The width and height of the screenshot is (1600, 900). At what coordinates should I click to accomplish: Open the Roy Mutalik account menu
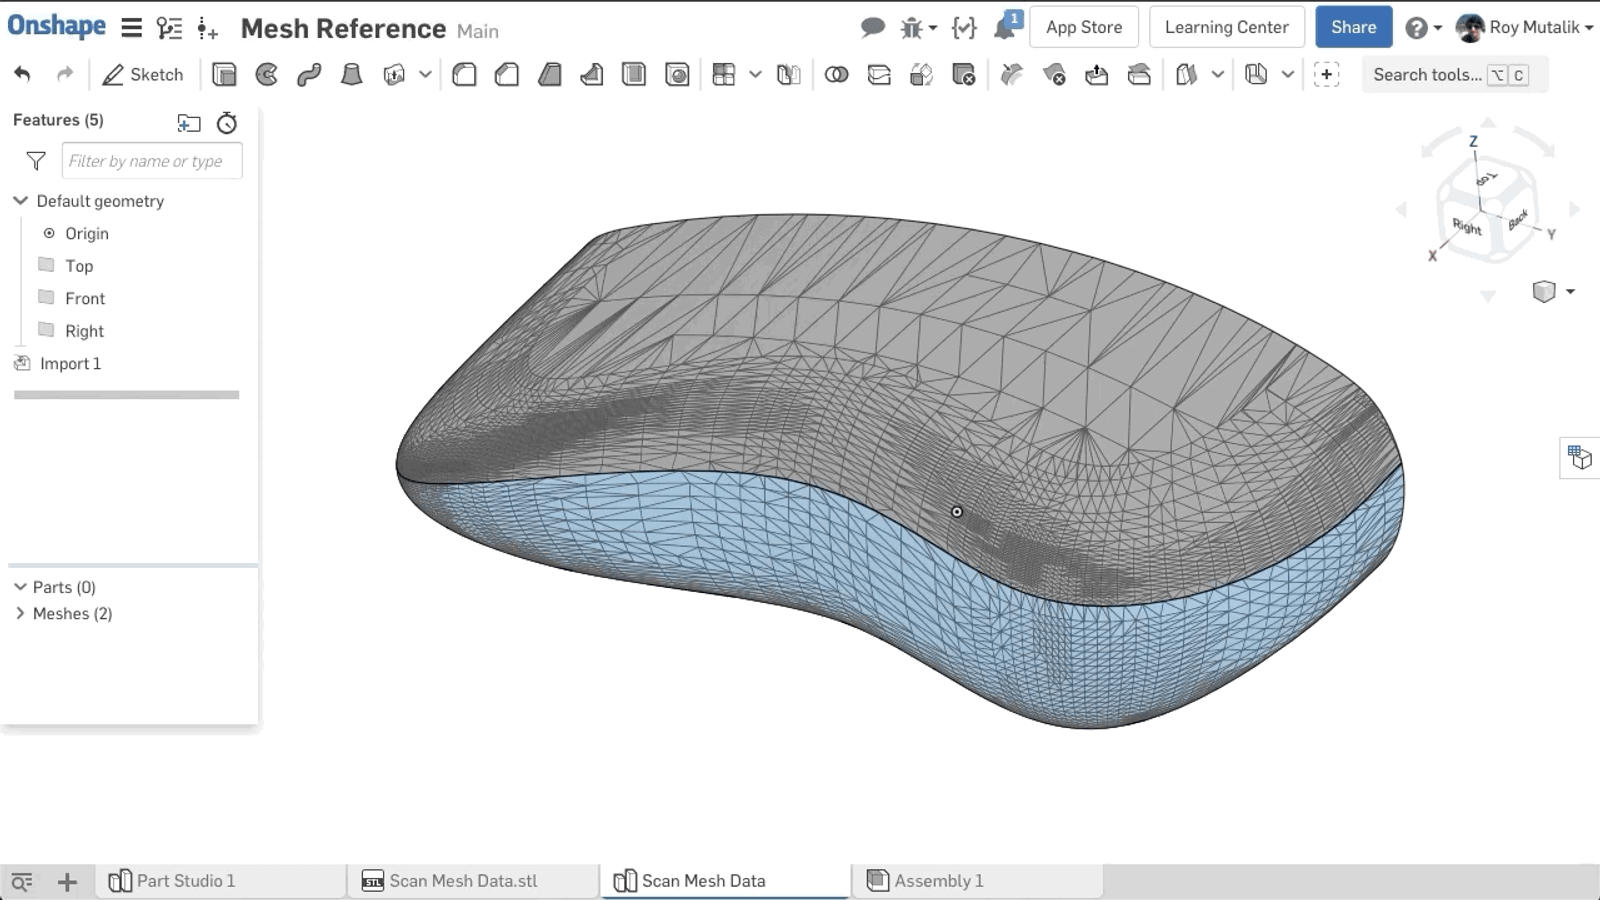pos(1525,28)
